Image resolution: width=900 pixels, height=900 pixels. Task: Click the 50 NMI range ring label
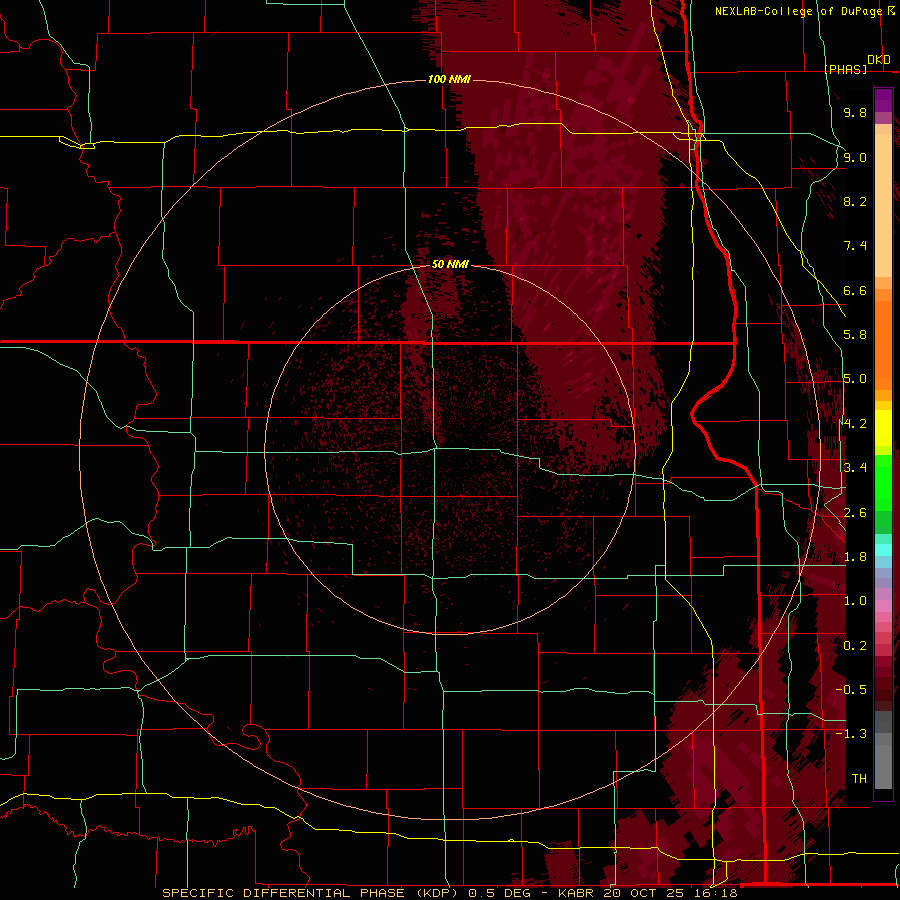coord(450,264)
